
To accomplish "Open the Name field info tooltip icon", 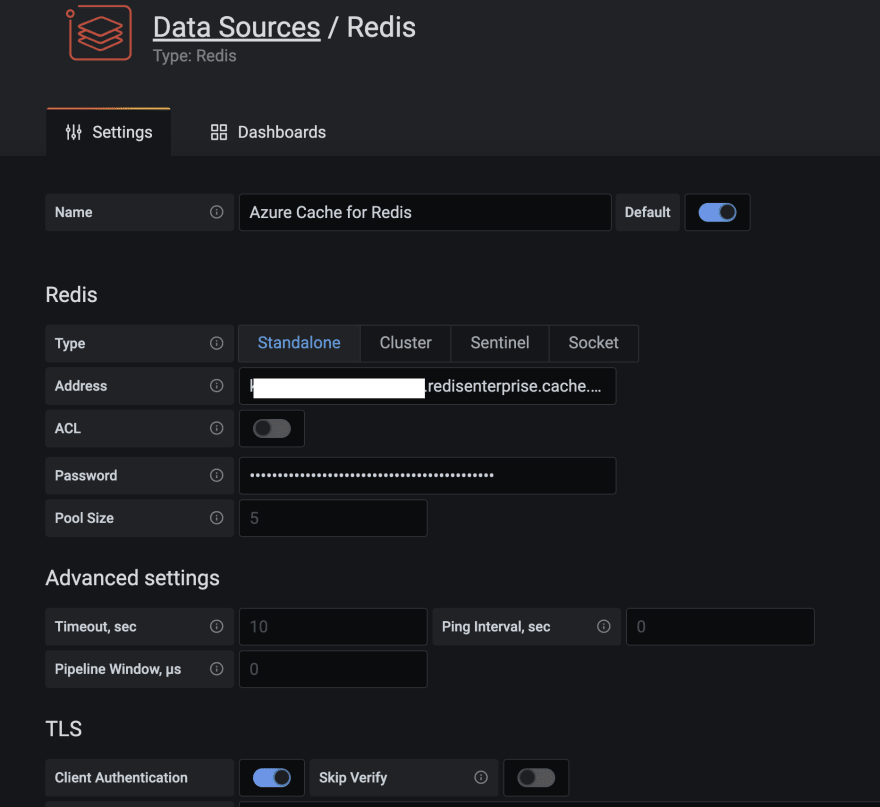I will click(216, 212).
